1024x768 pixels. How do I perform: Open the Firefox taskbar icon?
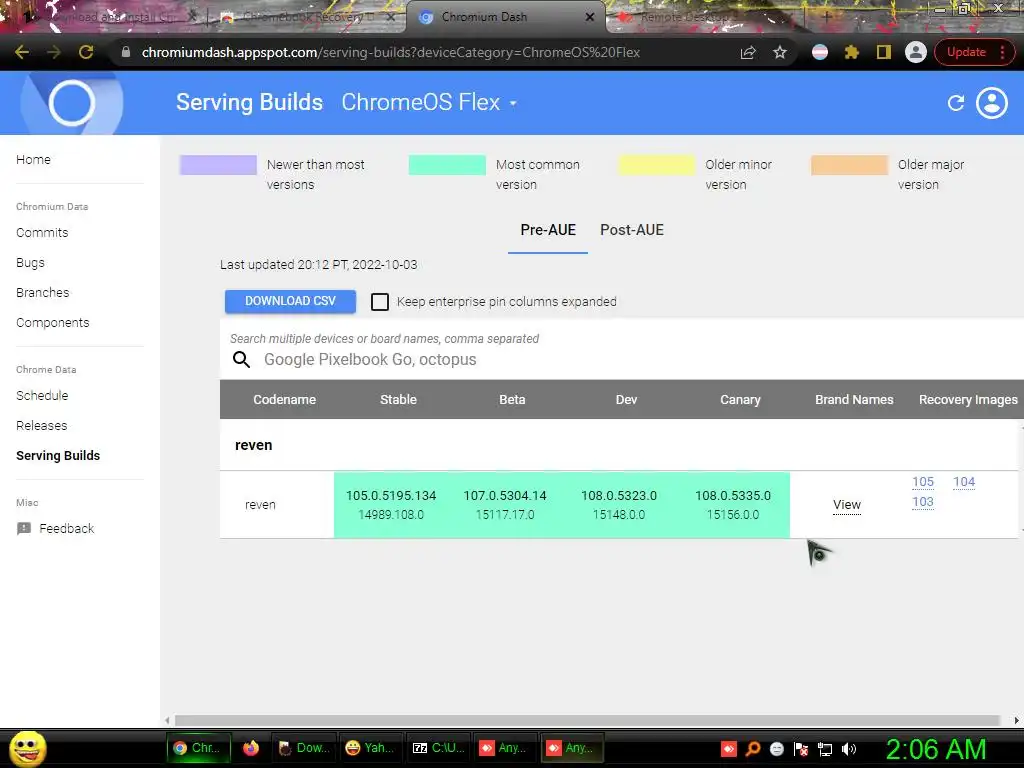(251, 748)
